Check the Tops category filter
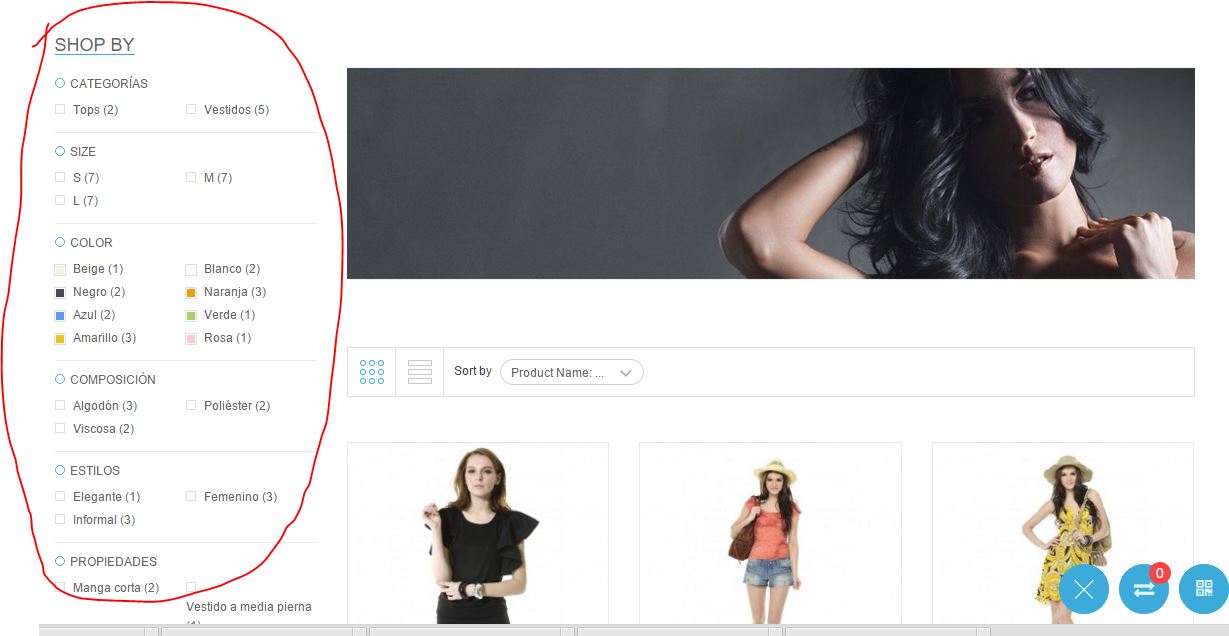Screen dimensions: 1229x636 click(60, 110)
